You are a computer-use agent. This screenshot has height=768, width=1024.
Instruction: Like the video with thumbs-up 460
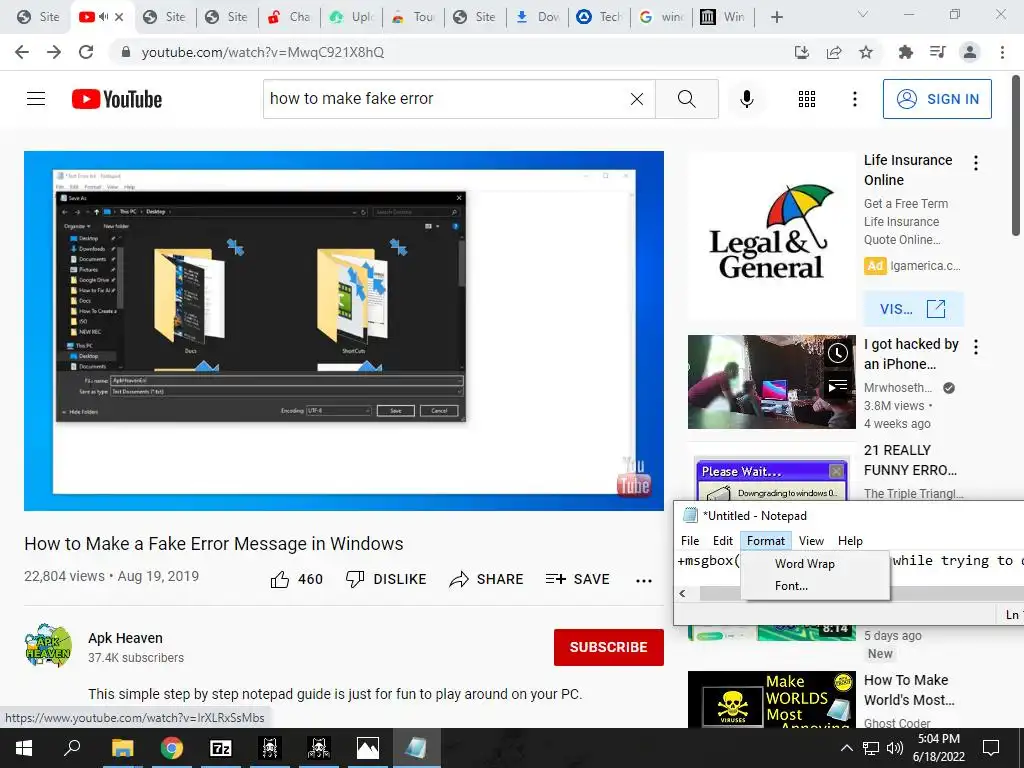click(296, 579)
